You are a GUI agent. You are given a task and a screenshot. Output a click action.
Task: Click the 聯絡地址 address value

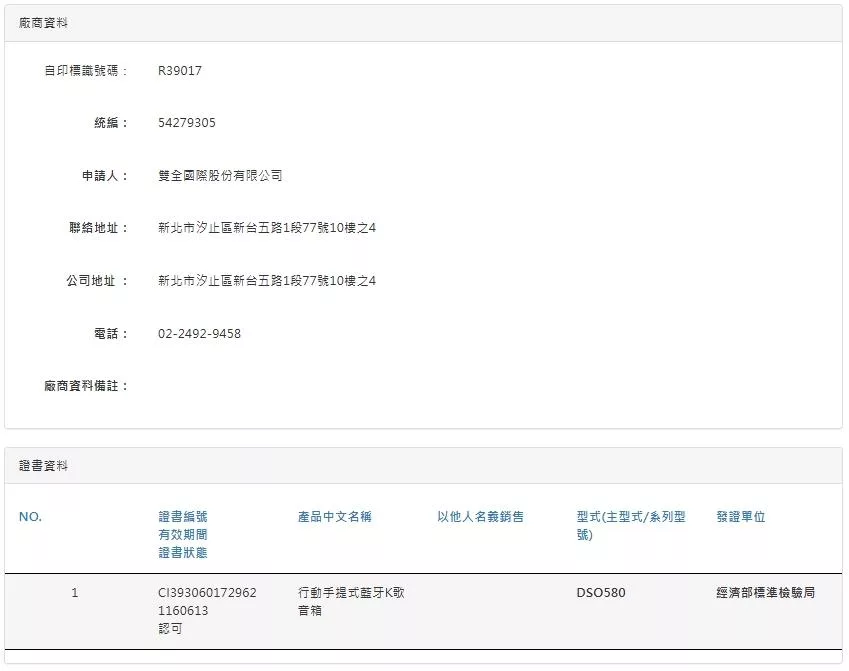pyautogui.click(x=267, y=228)
